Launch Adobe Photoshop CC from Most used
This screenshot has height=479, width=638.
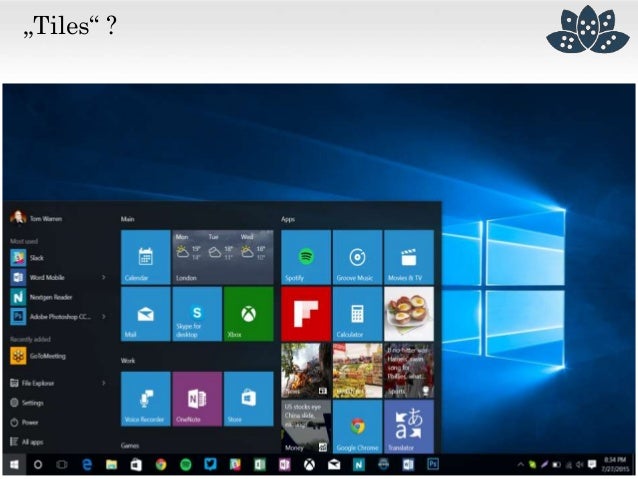[51, 317]
